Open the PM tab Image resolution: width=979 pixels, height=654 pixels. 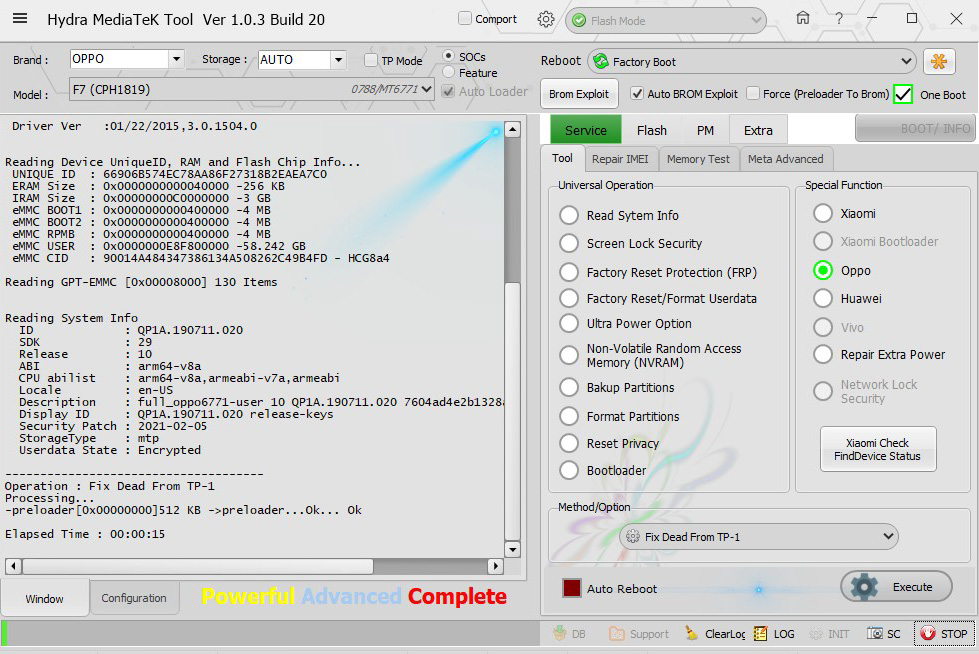pyautogui.click(x=705, y=130)
